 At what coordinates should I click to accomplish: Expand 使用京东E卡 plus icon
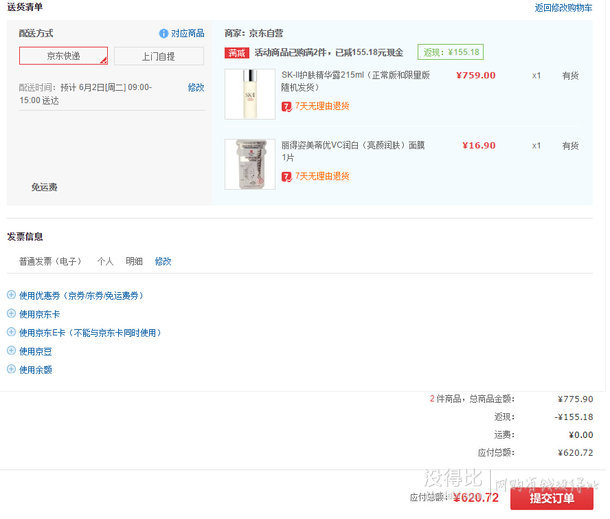[11, 332]
